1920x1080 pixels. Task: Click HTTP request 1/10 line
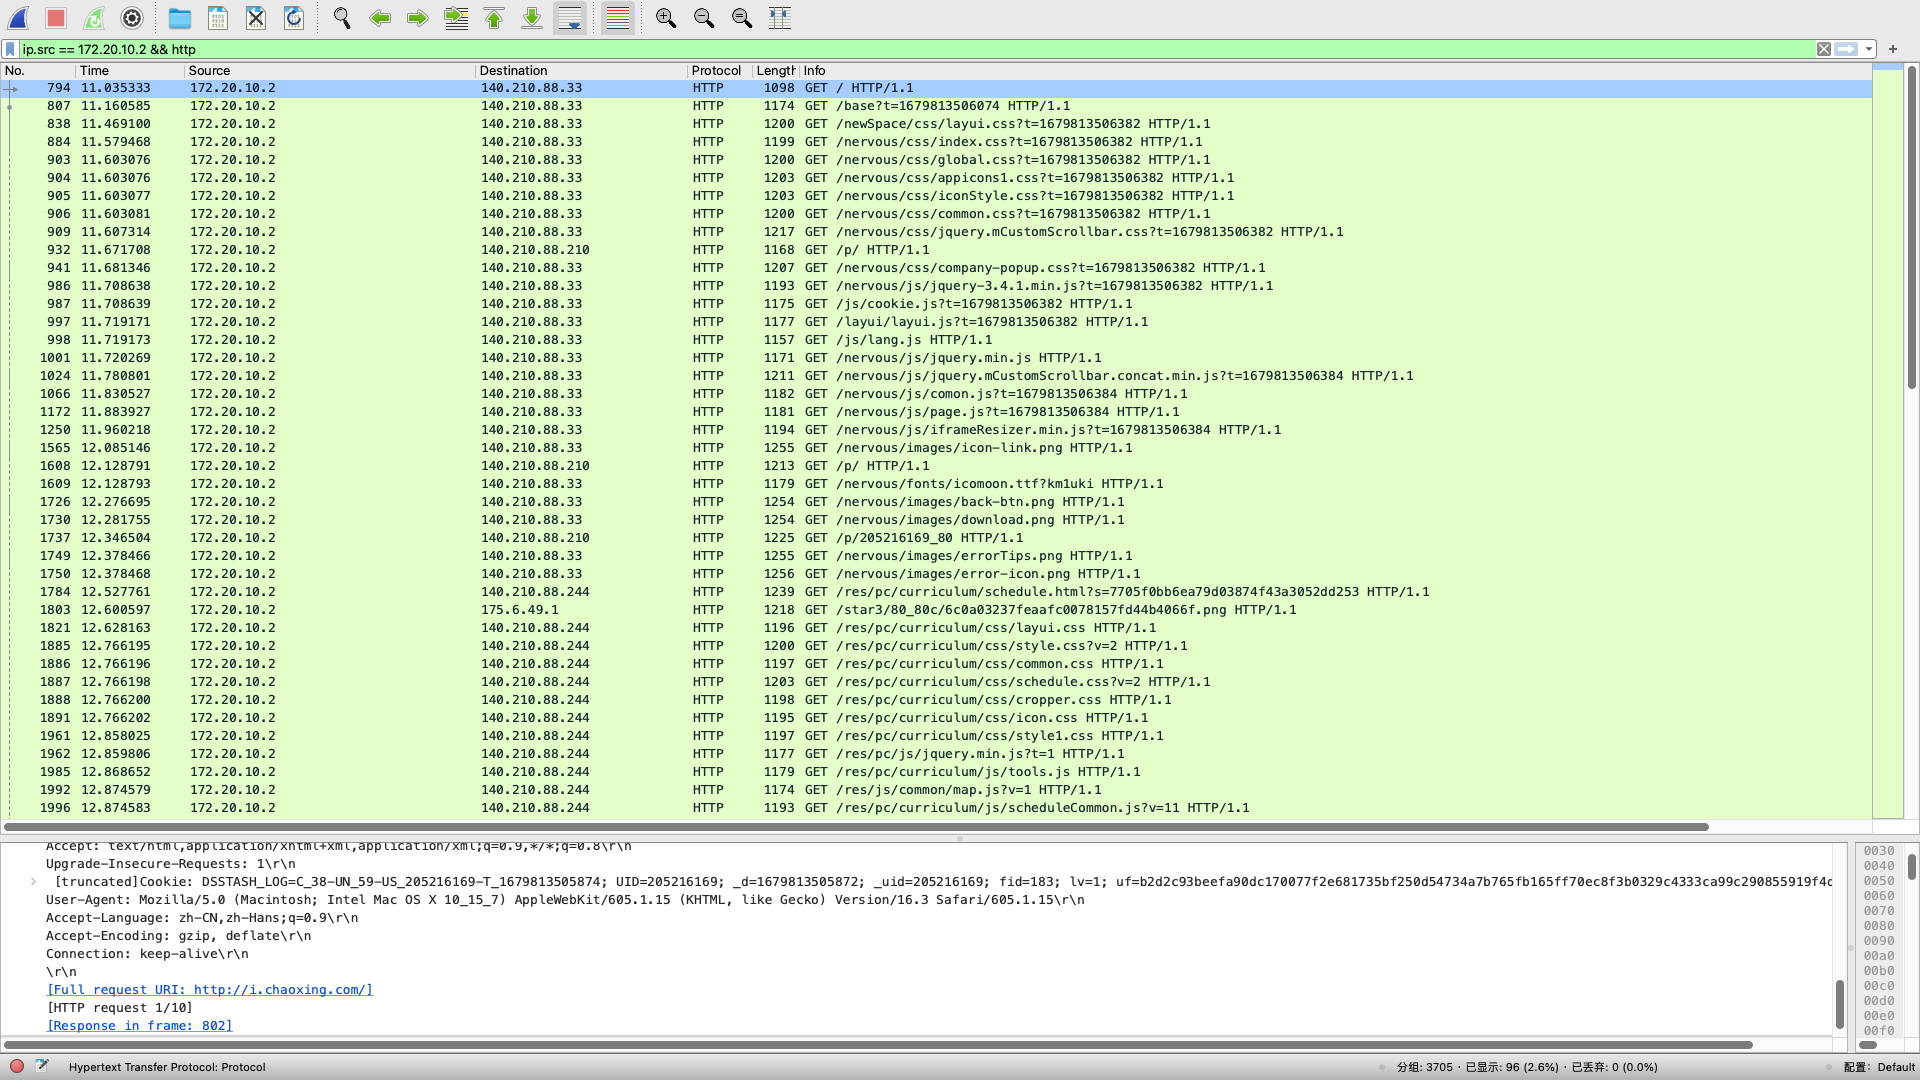[120, 1008]
